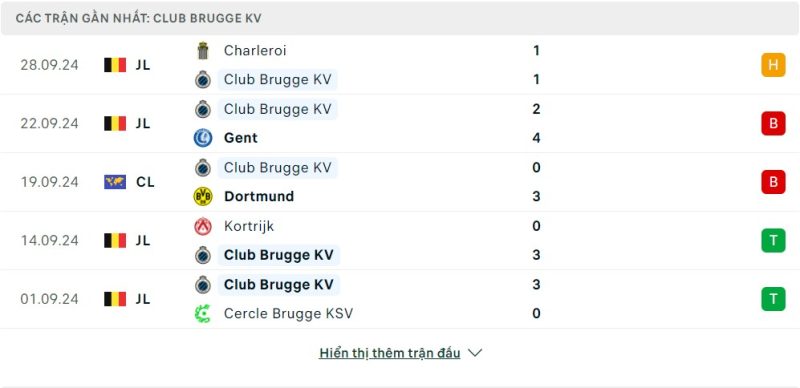The width and height of the screenshot is (800, 388).
Task: Click the CL competition label
Action: pyautogui.click(x=145, y=182)
